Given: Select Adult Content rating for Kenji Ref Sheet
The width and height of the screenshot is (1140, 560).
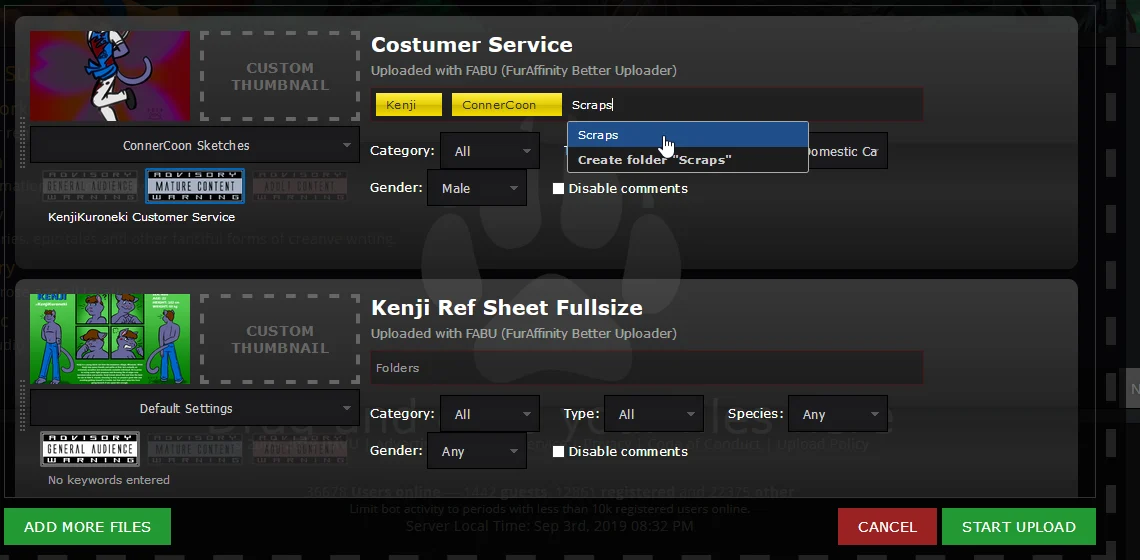Looking at the screenshot, I should tap(300, 449).
